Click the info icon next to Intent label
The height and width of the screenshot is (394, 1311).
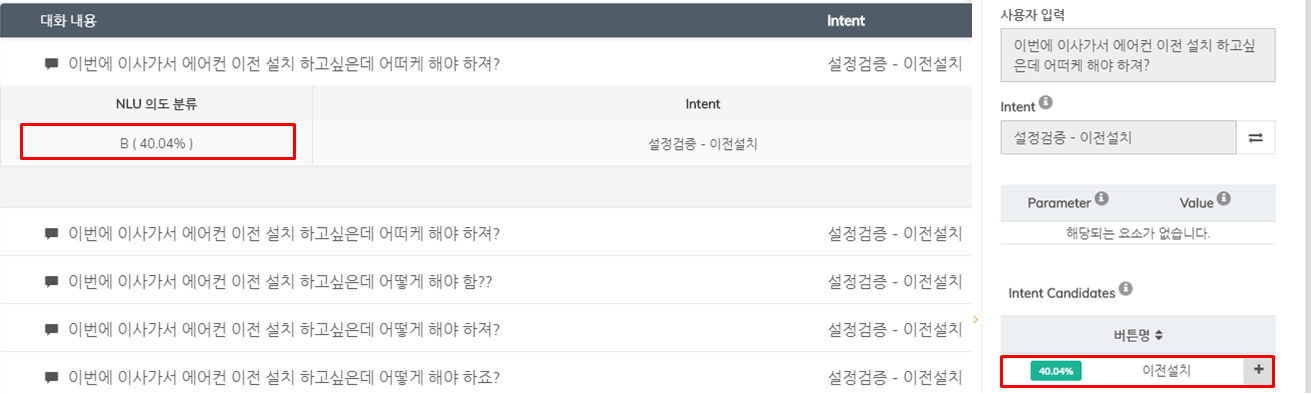pos(1045,102)
